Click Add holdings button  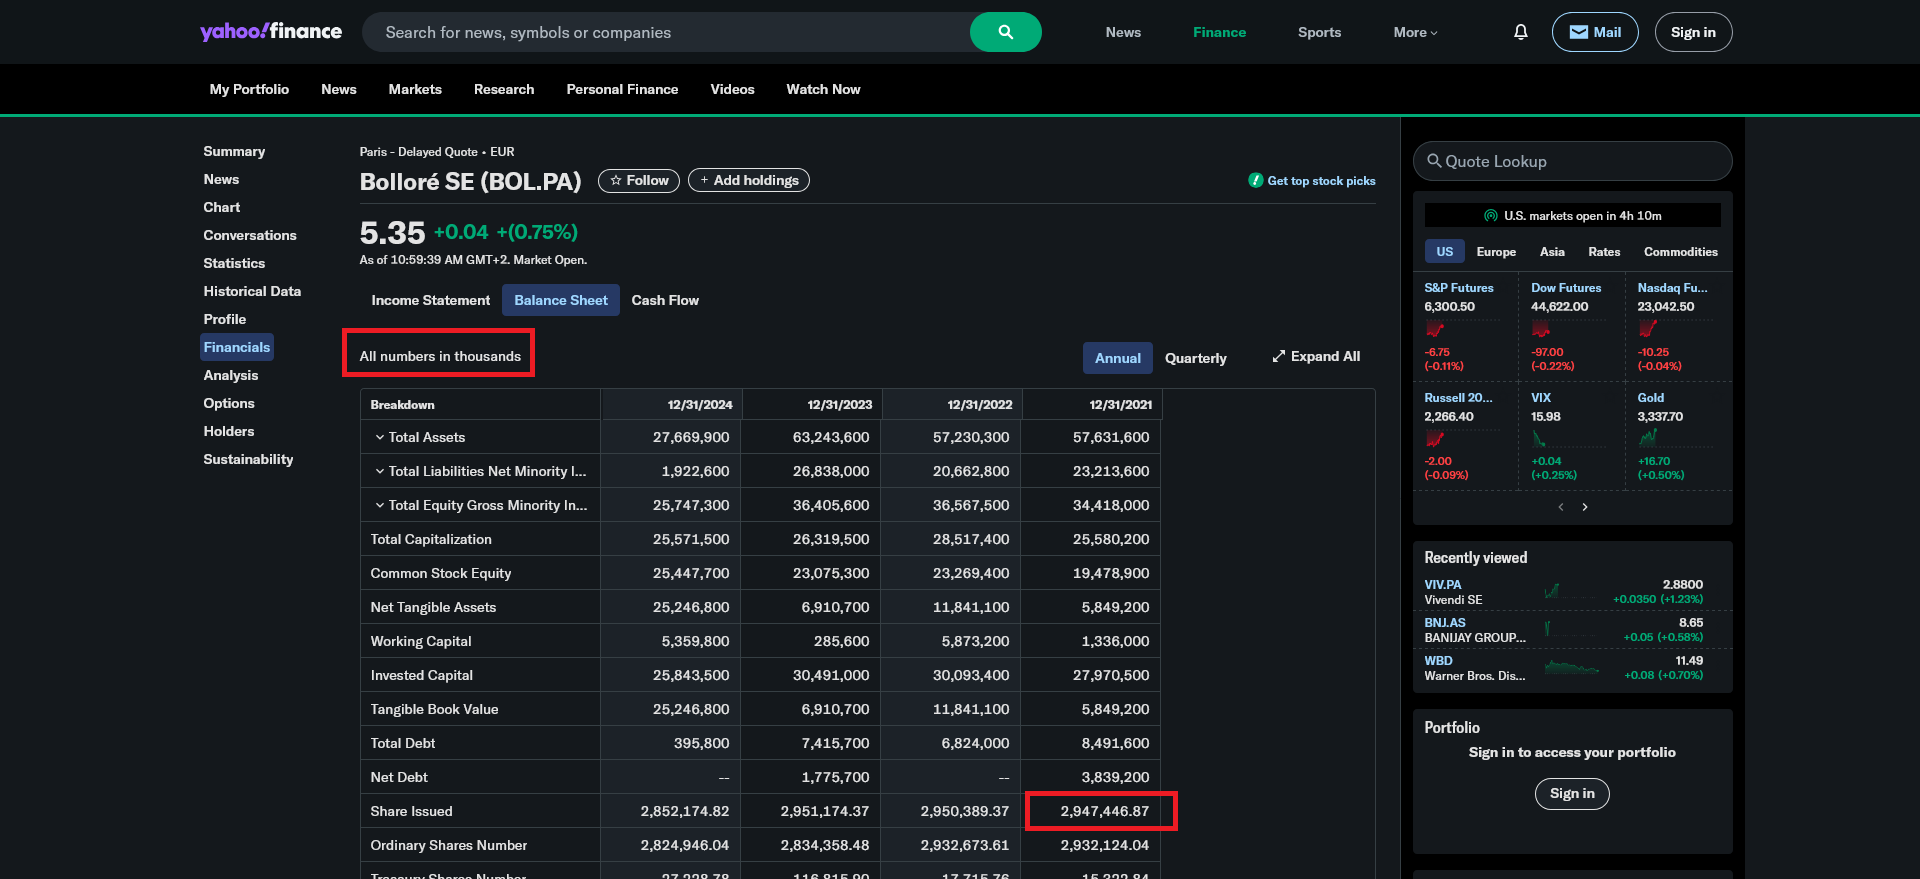(749, 180)
